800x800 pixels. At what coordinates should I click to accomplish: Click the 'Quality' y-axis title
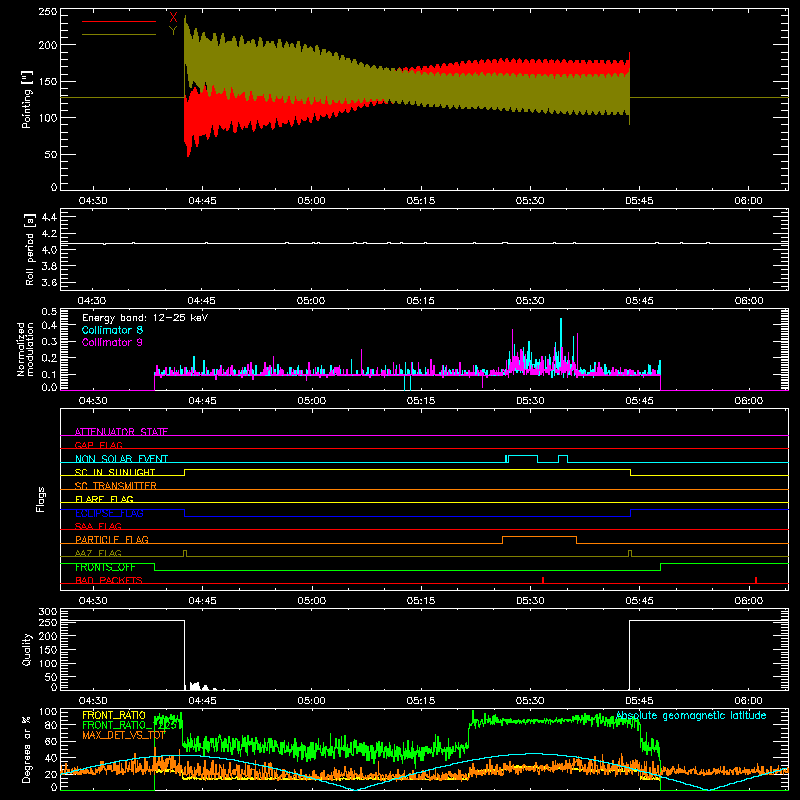[27, 649]
